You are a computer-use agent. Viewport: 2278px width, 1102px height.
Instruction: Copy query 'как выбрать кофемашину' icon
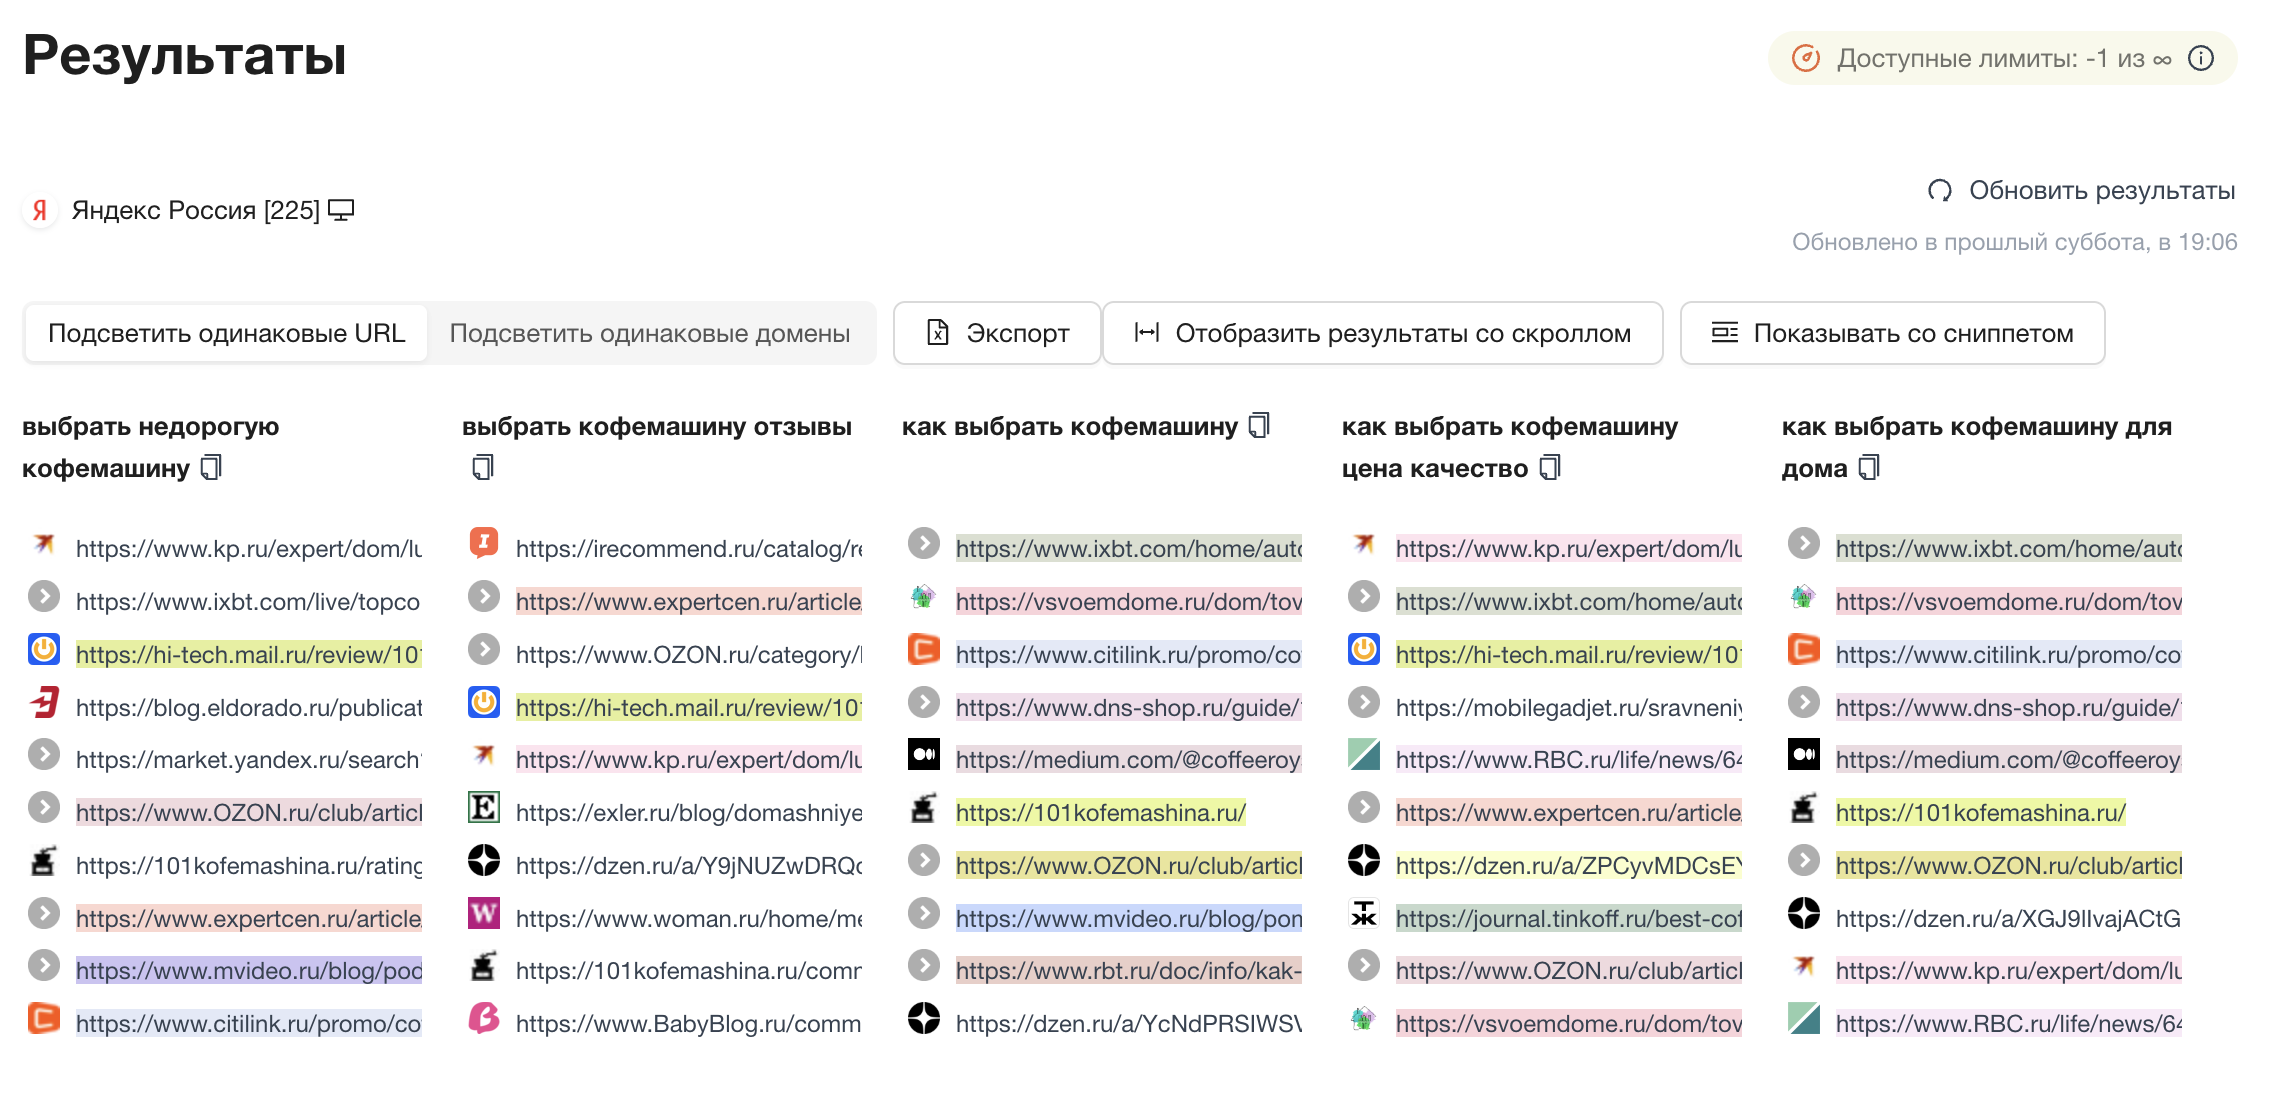tap(1259, 425)
